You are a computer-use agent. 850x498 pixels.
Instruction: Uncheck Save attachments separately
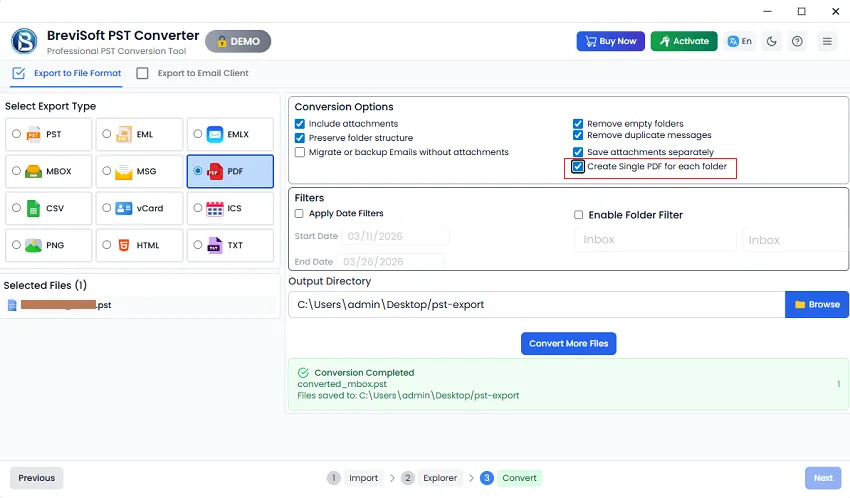tap(578, 152)
